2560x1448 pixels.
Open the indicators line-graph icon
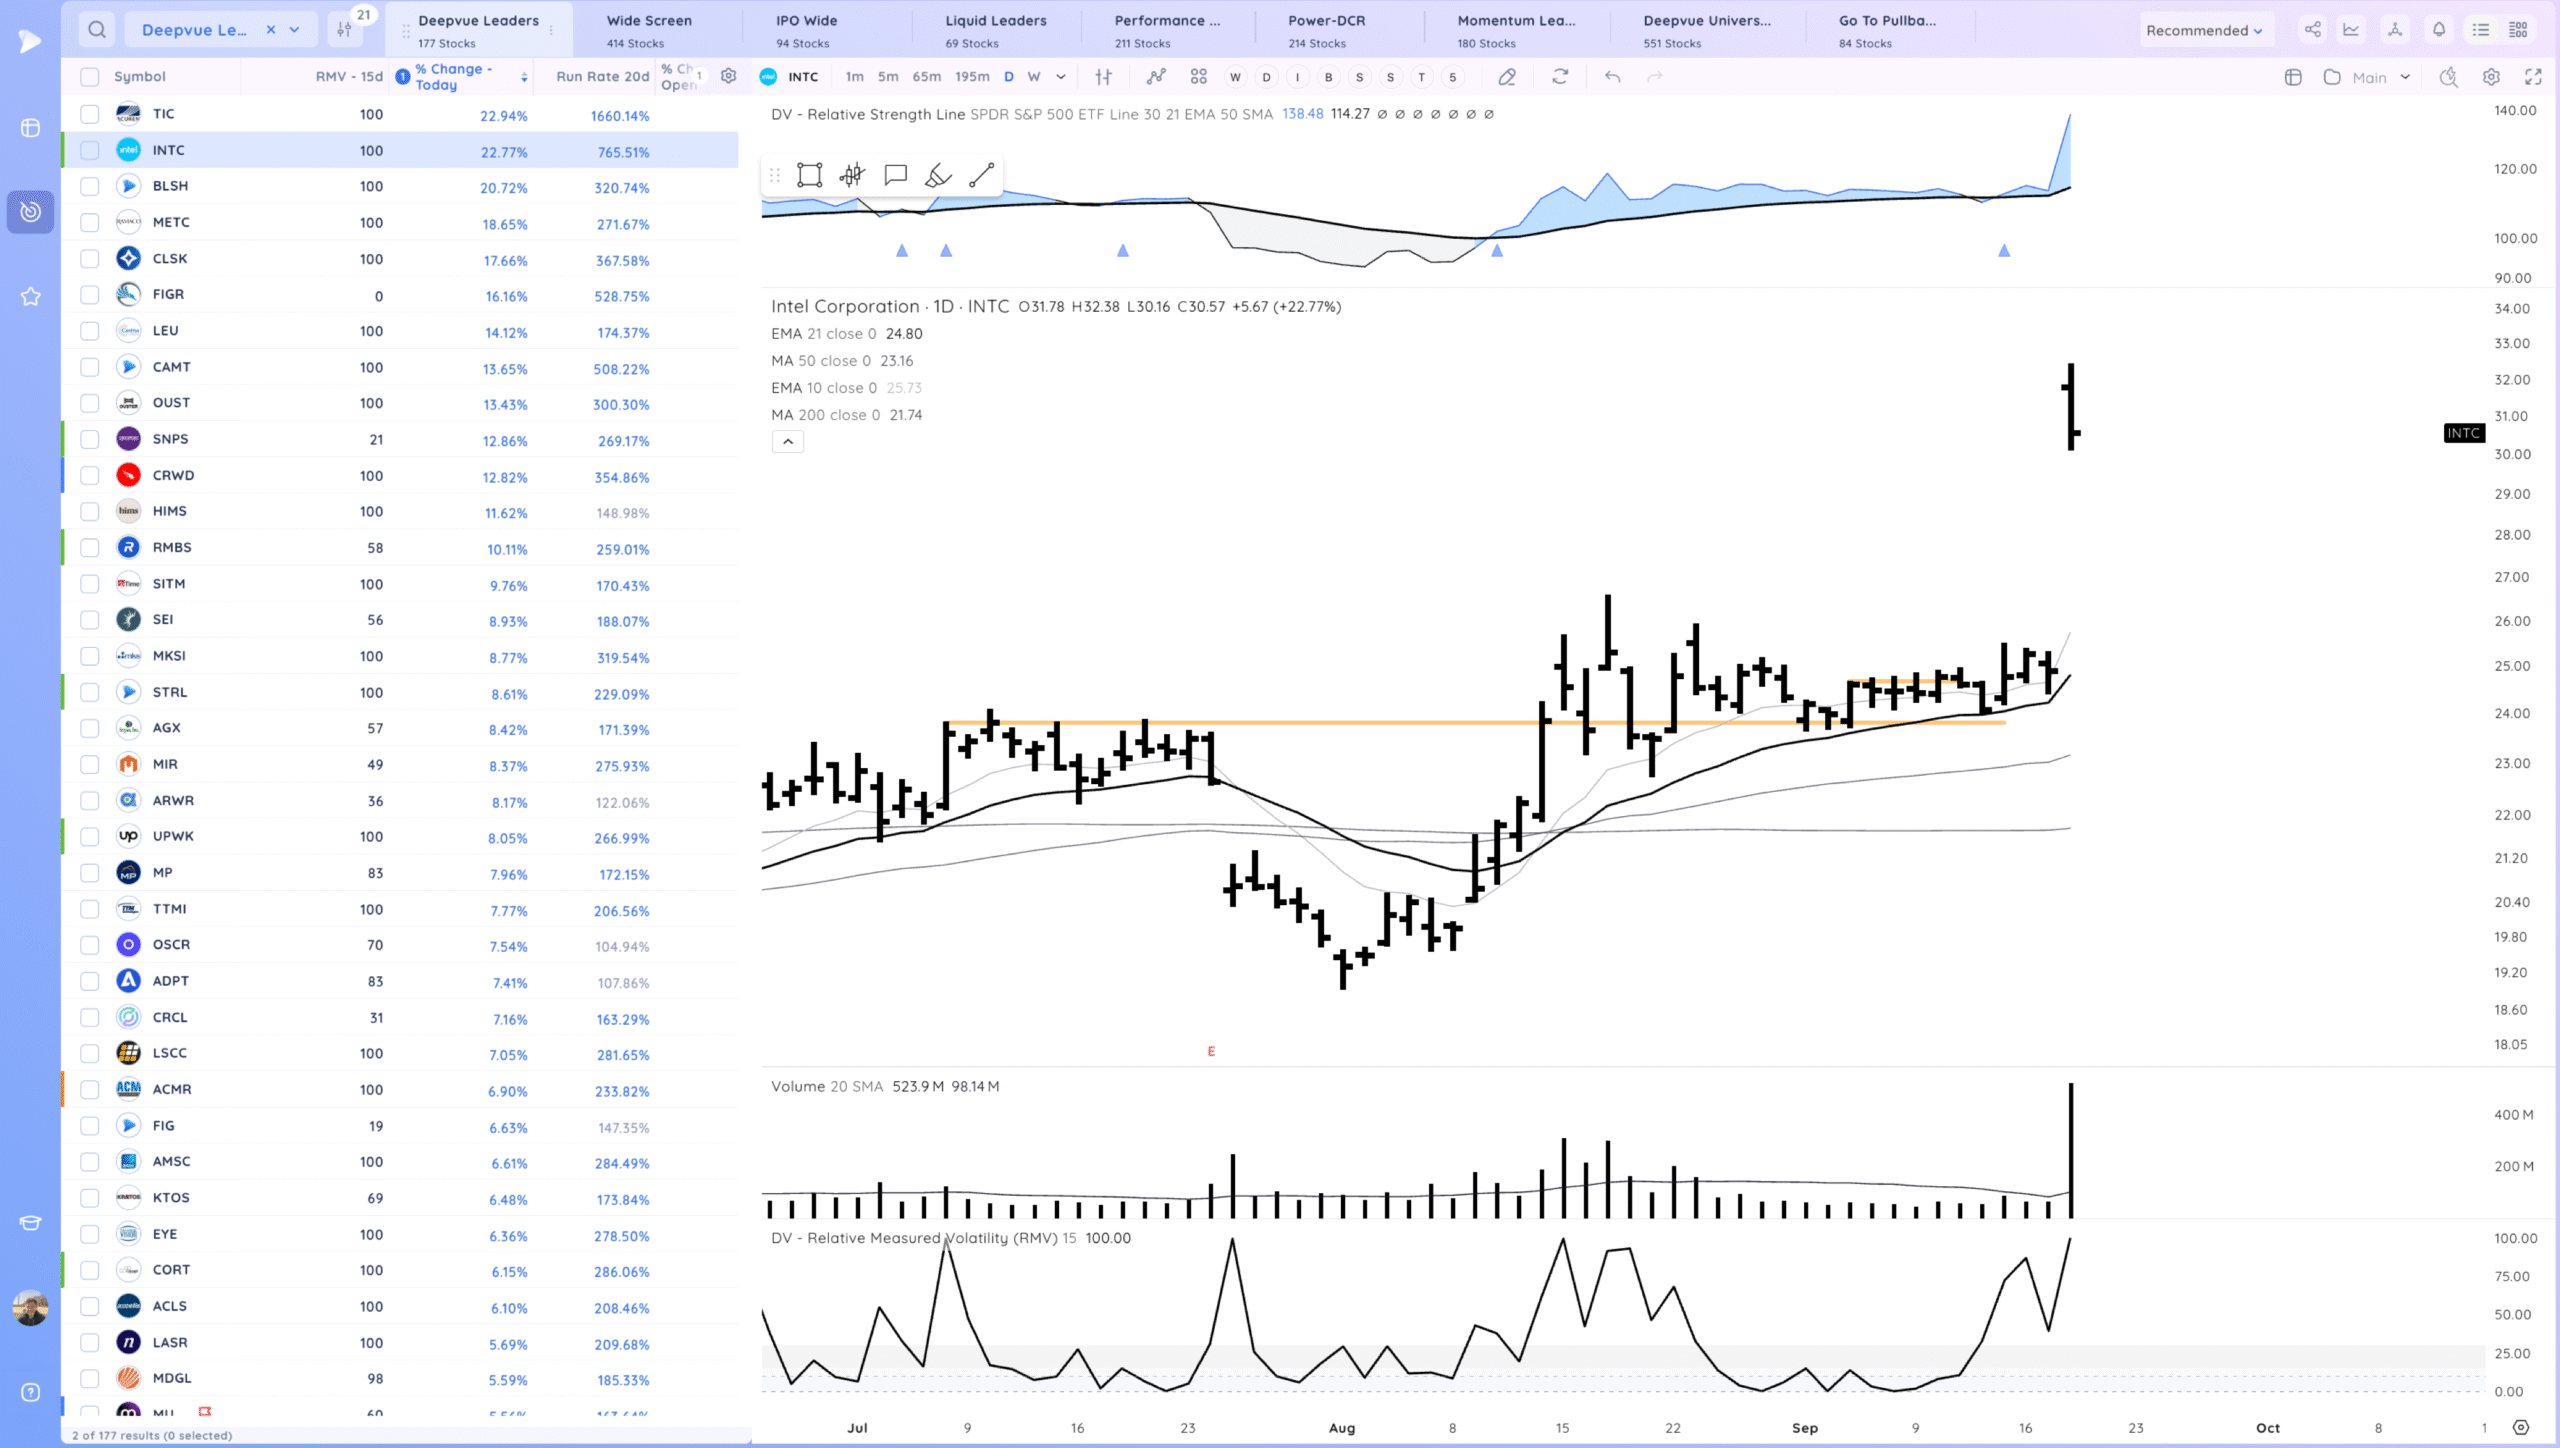click(x=1156, y=77)
